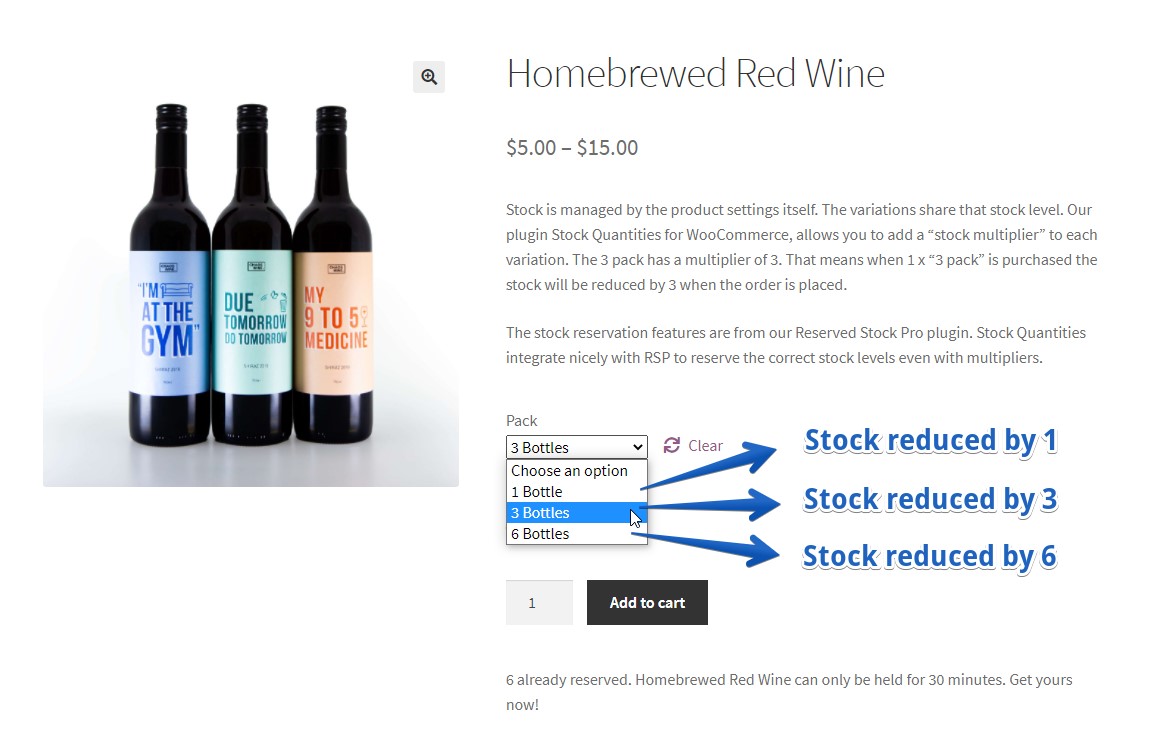Select "Choose an option" from the Pack list
The image size is (1172, 751).
point(569,471)
